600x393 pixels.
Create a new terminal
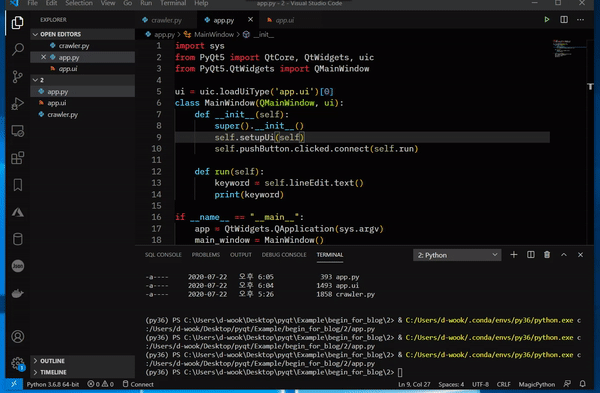point(514,255)
